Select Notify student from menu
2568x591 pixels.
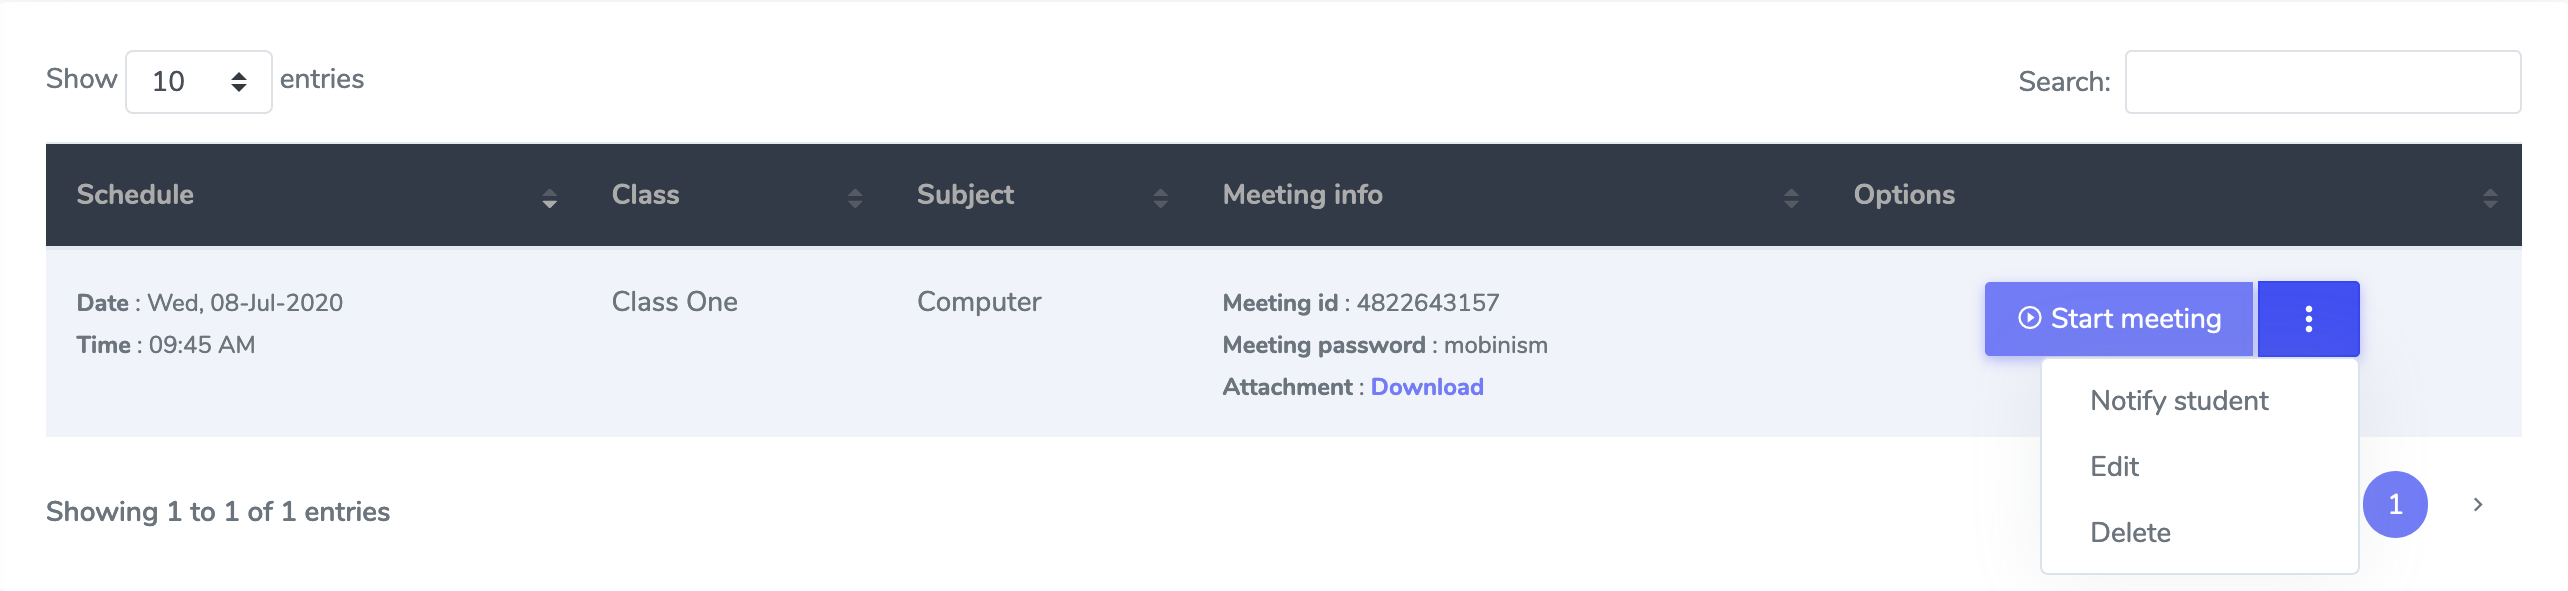[2179, 401]
